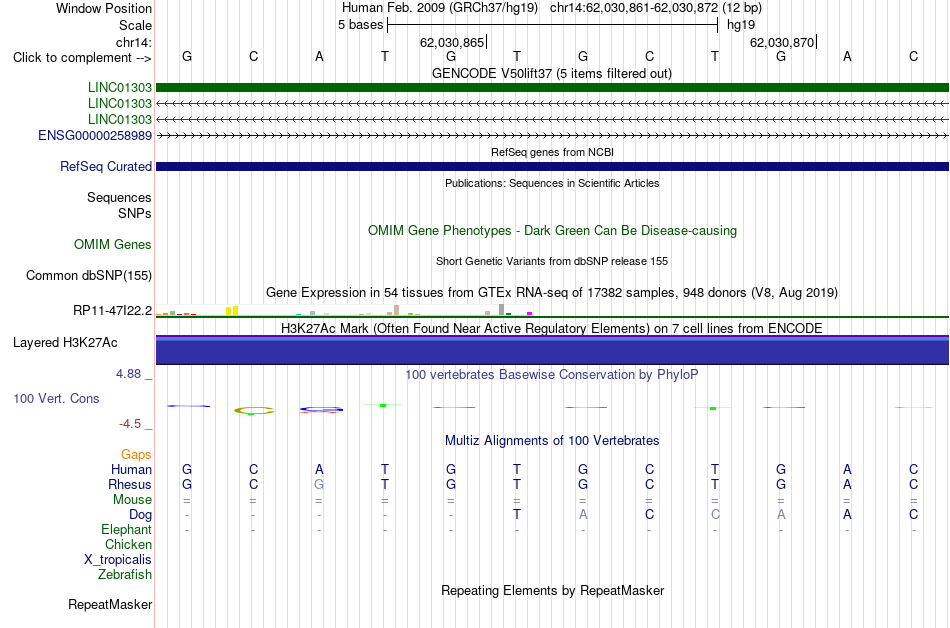950x628 pixels.
Task: Click the Scale track label
Action: (135, 25)
